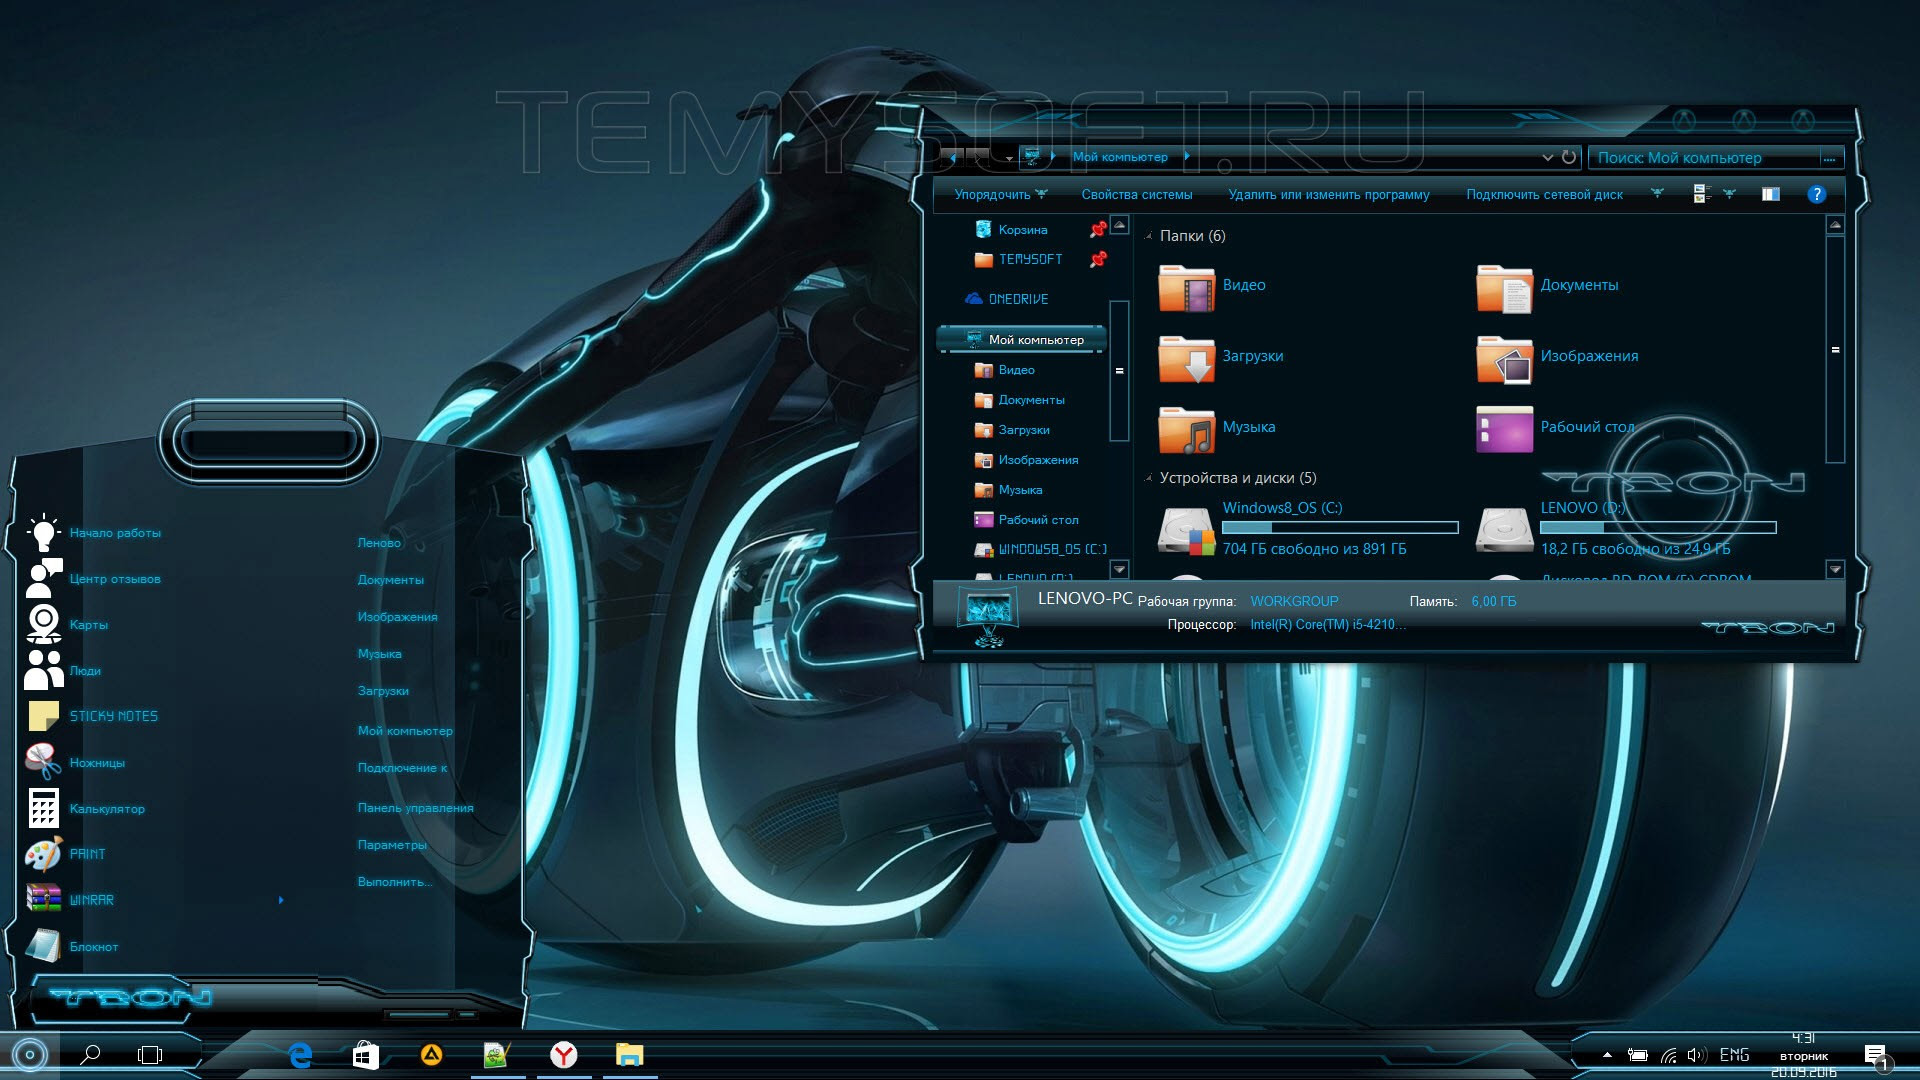The height and width of the screenshot is (1080, 1920).
Task: Open Центр отзывов in start menu
Action: 93,579
